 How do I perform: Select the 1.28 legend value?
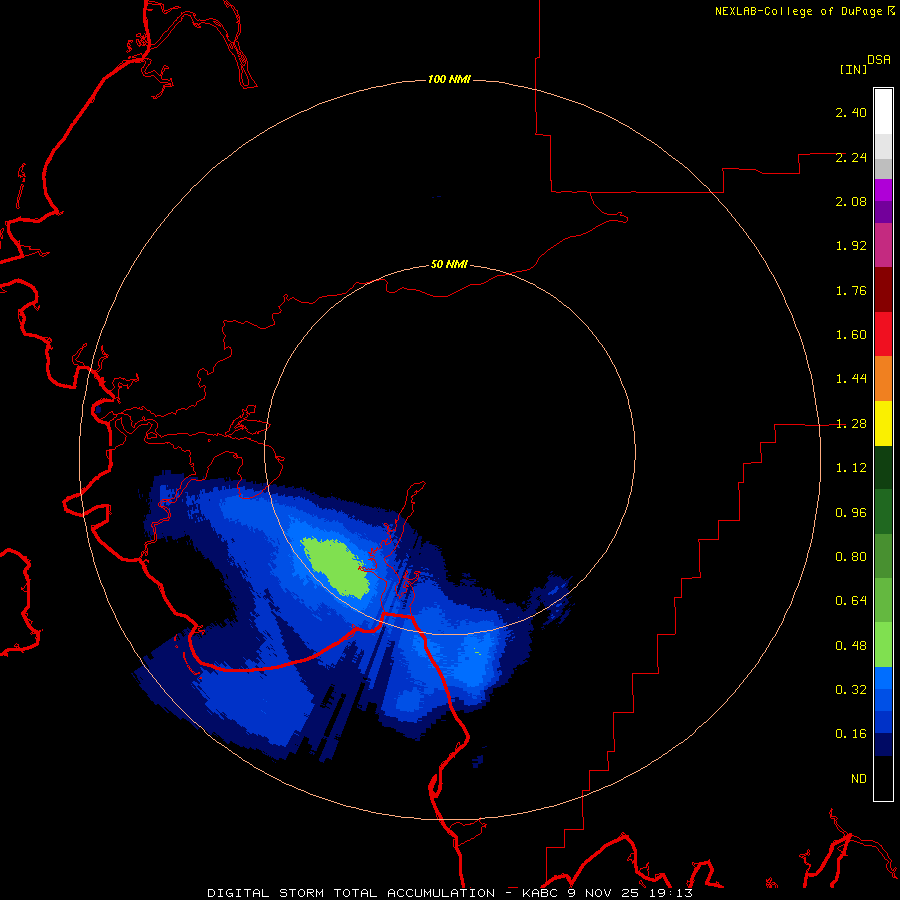[851, 424]
